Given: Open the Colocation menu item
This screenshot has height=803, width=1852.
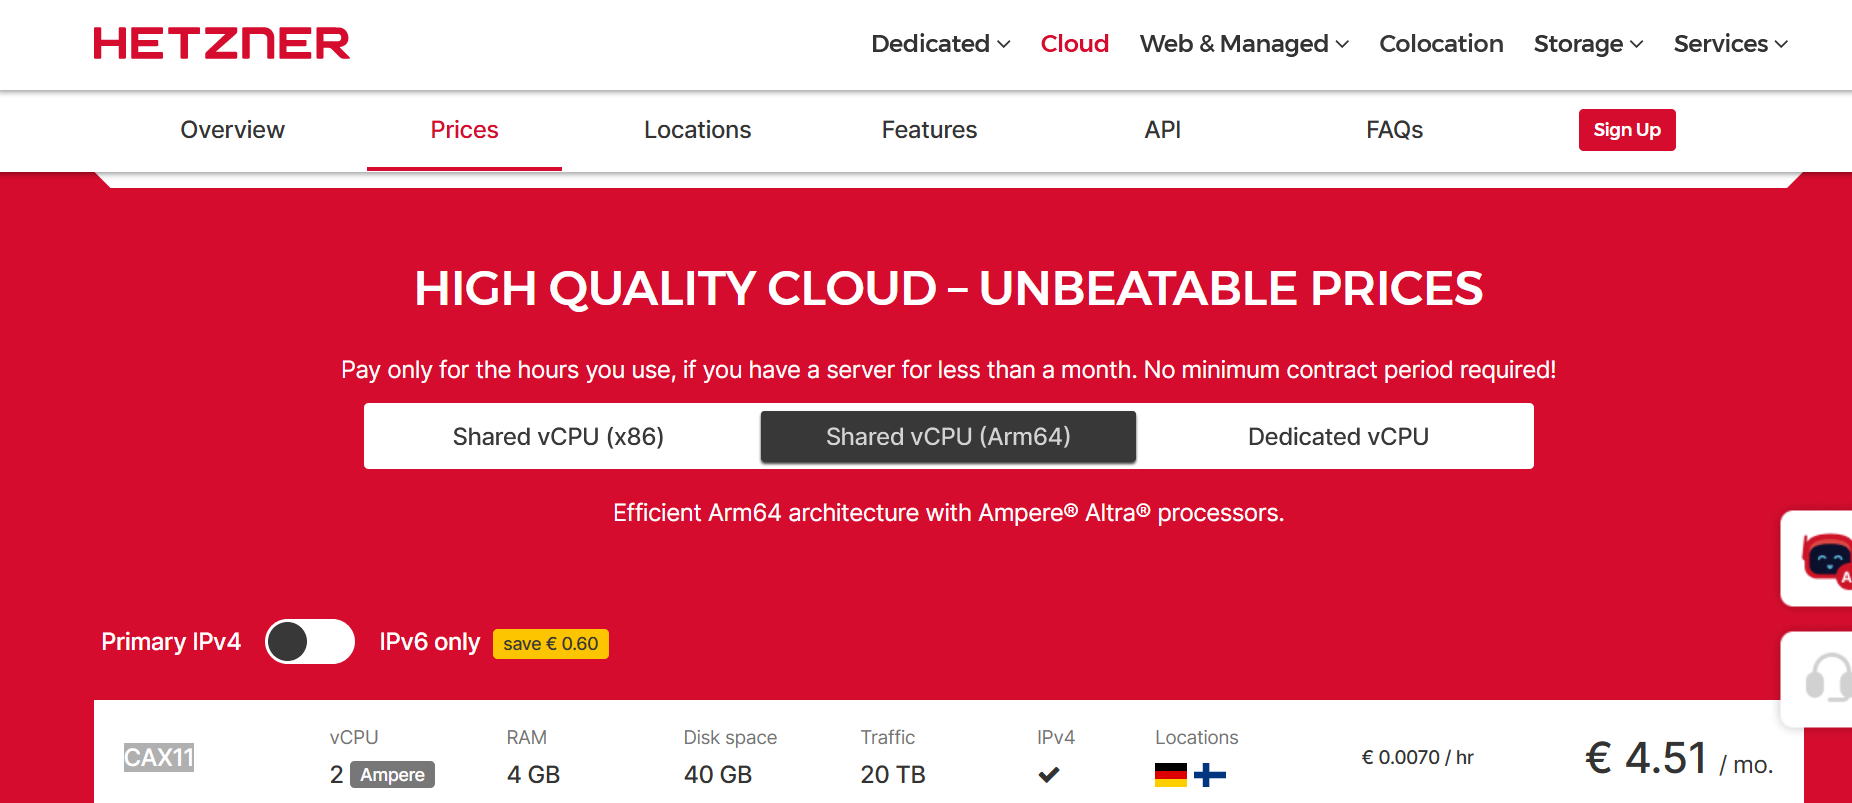Looking at the screenshot, I should [x=1441, y=44].
